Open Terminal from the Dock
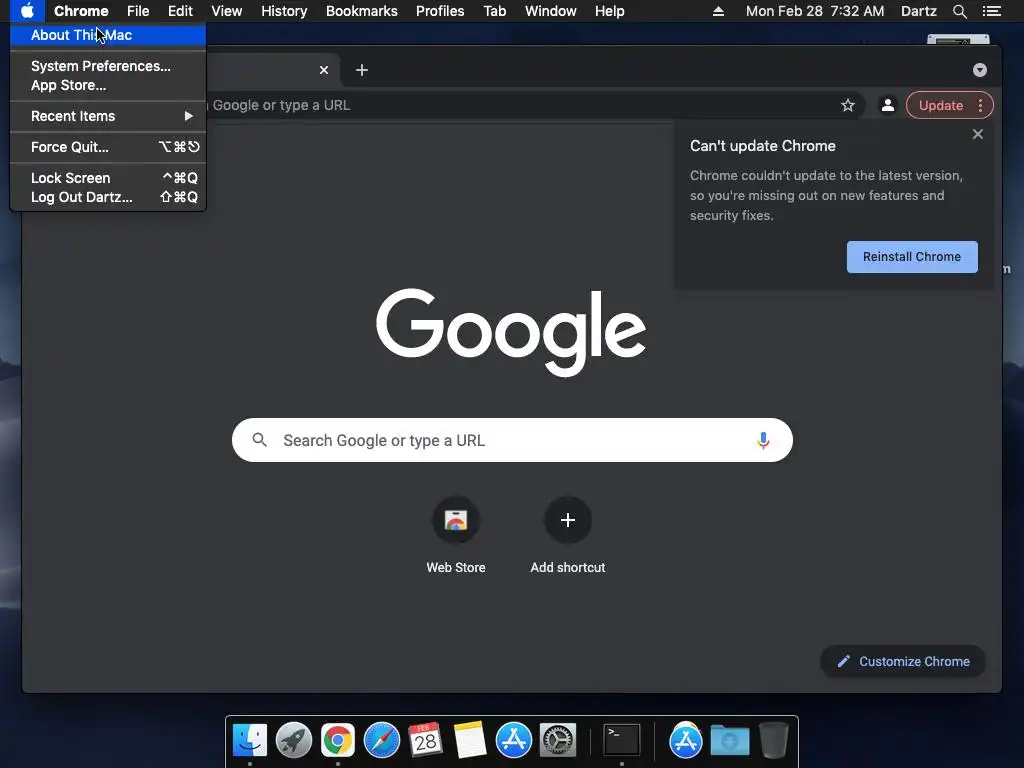Viewport: 1024px width, 768px height. coord(621,740)
